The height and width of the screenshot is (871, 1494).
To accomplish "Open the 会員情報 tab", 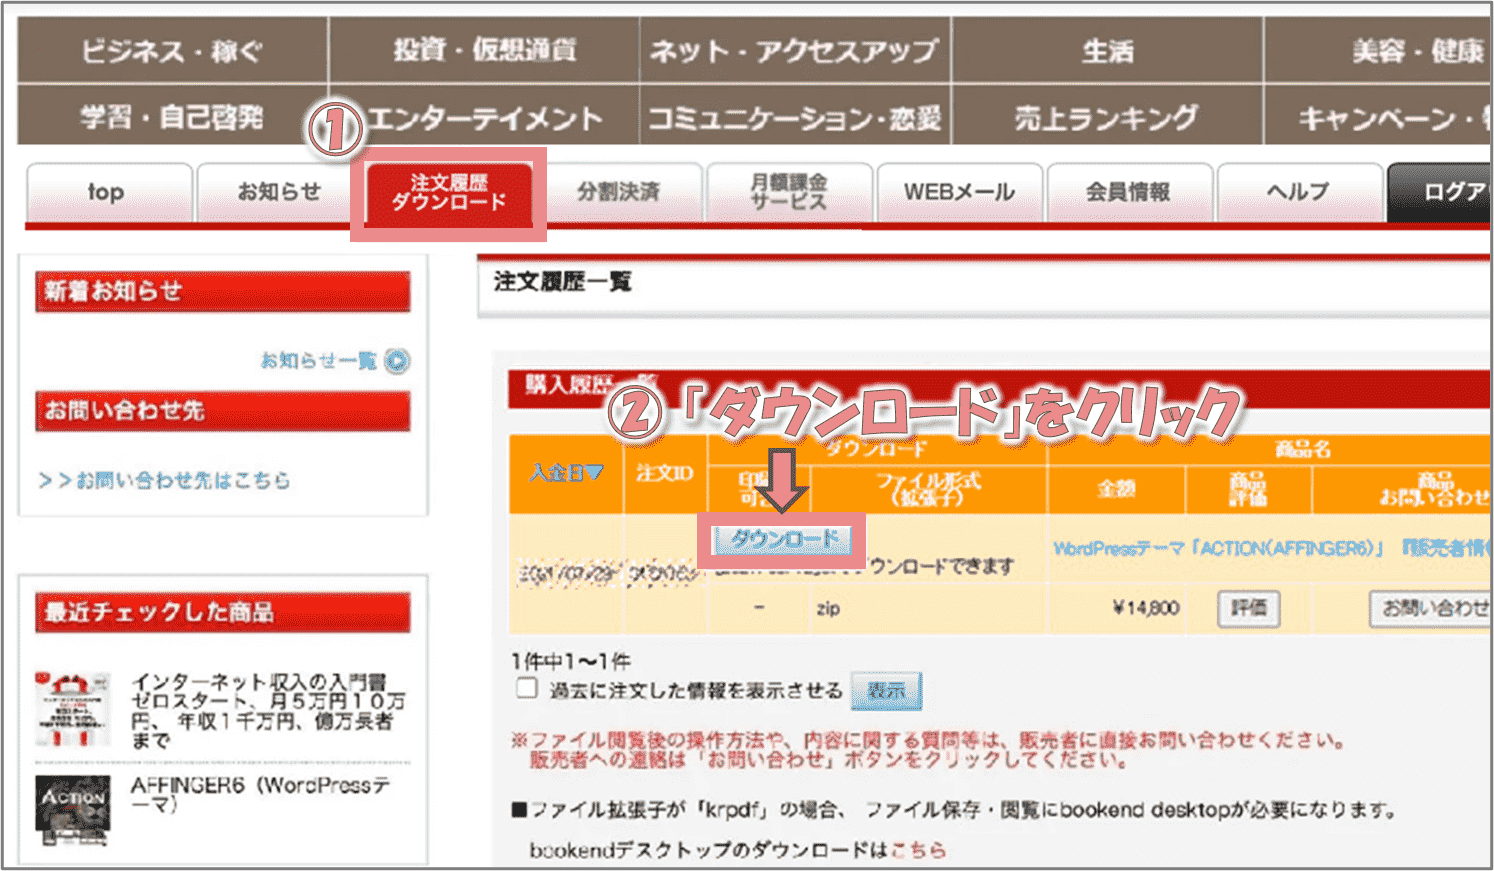I will coord(1128,192).
